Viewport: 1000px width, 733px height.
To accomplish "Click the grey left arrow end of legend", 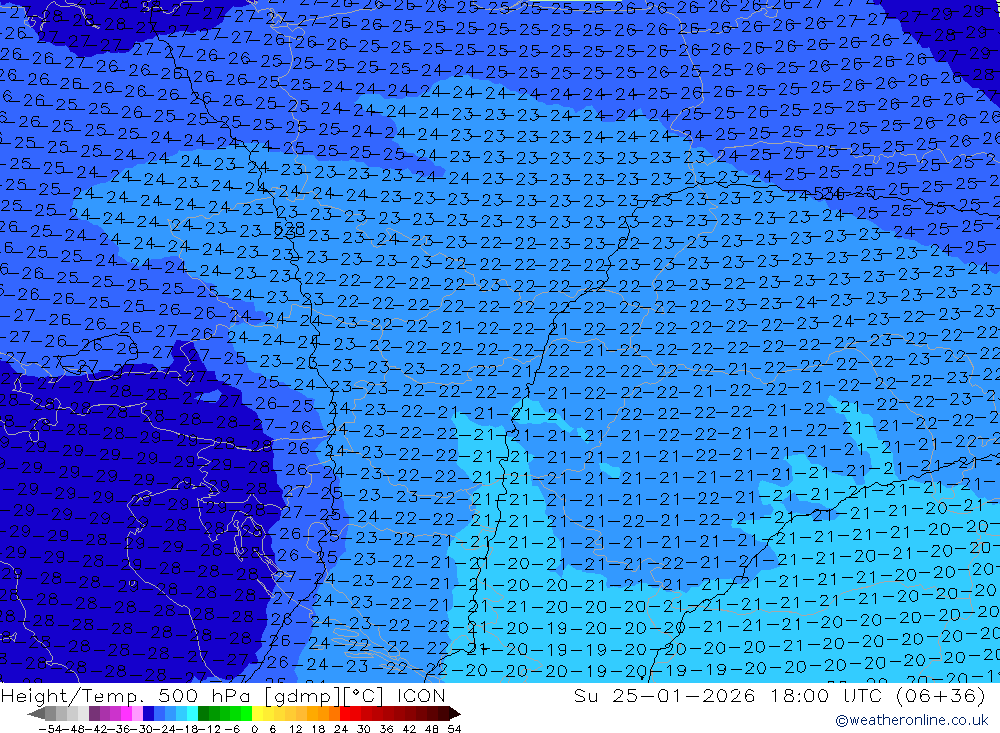I will click(36, 714).
